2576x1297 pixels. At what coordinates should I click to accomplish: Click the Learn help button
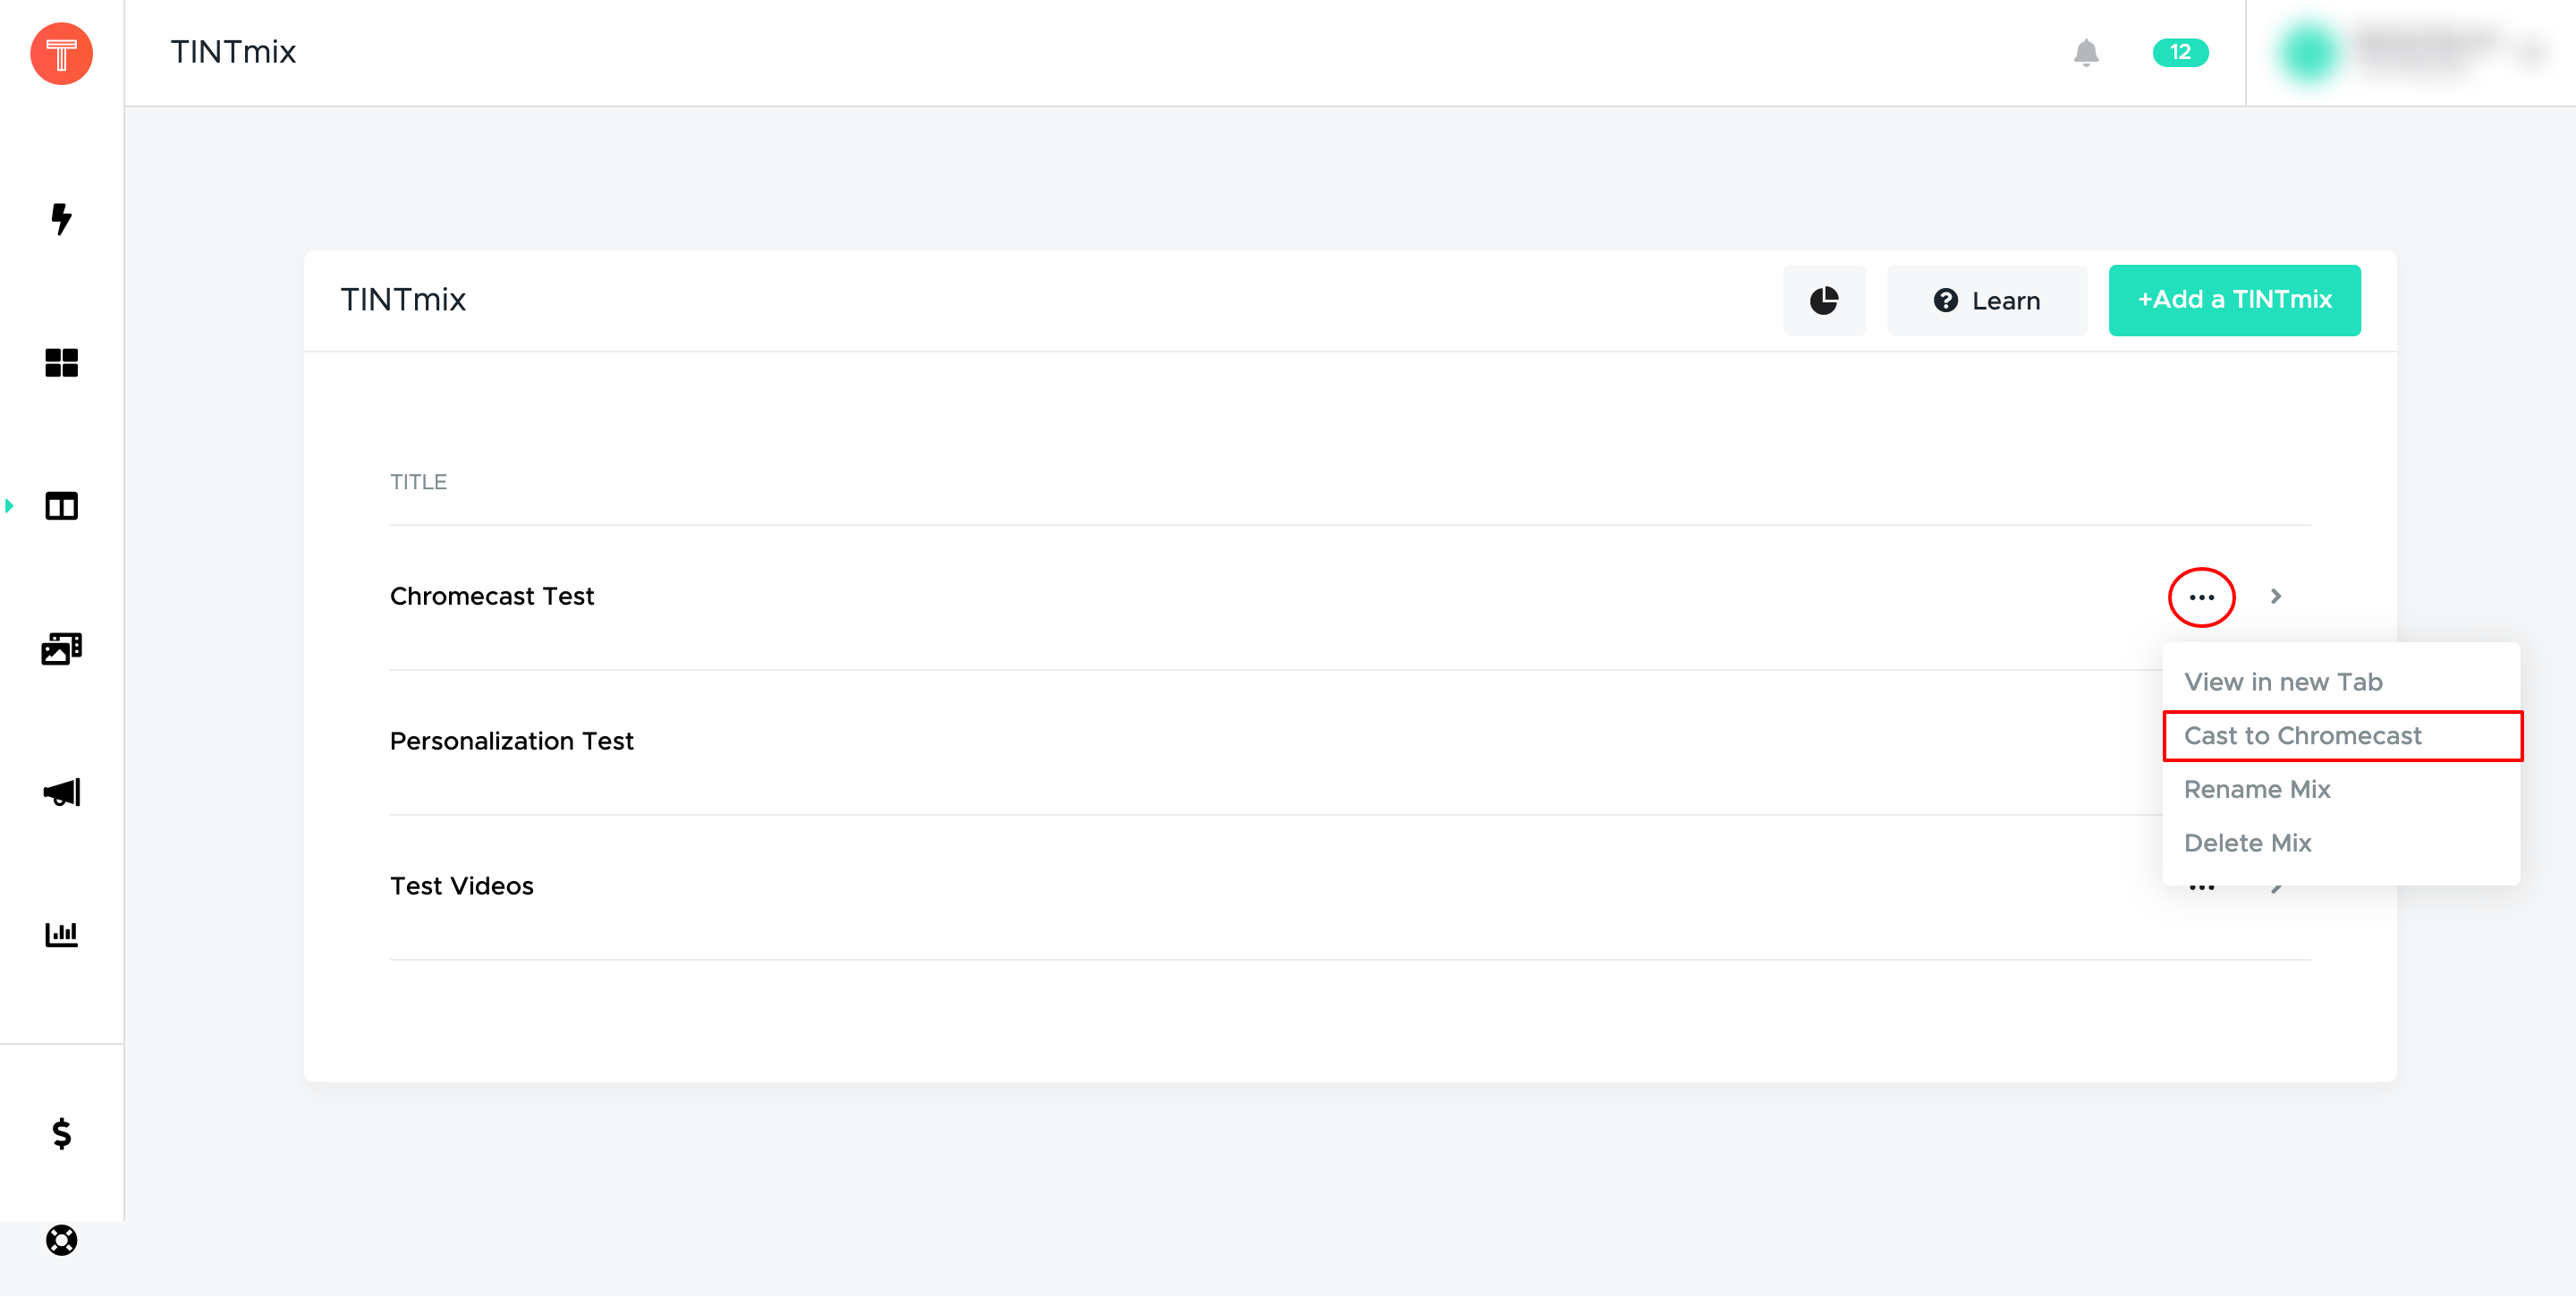(x=1987, y=300)
